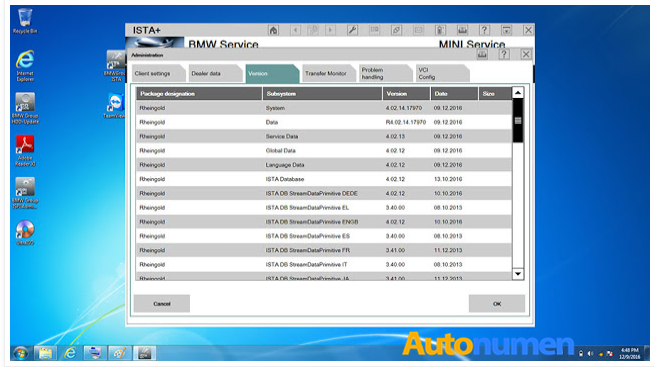Open Internet Explorer from taskbar
654x367 pixels.
point(70,353)
